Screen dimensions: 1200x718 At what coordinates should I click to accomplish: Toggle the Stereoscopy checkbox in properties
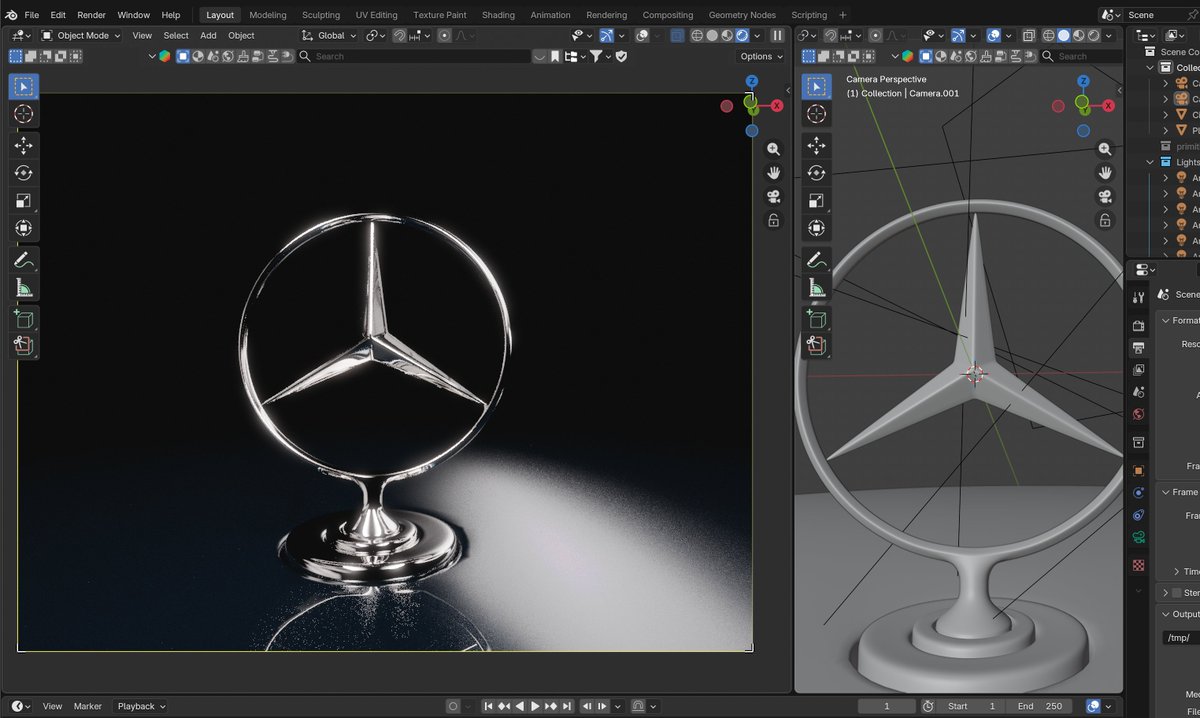pos(1176,593)
